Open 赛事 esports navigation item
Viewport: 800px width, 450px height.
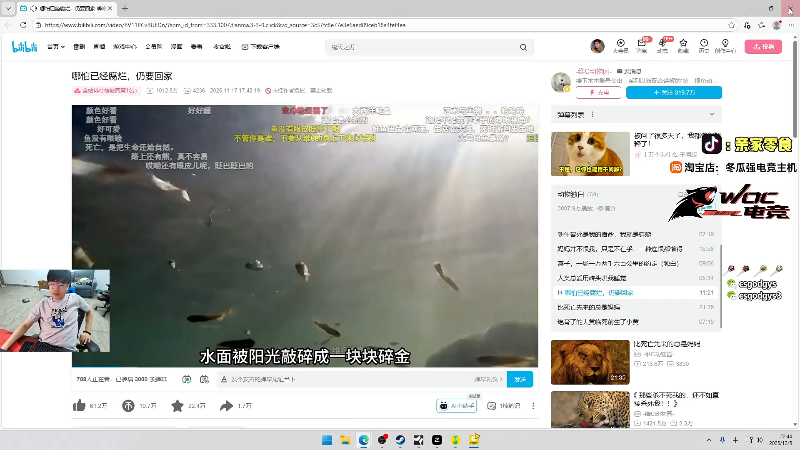[x=196, y=47]
